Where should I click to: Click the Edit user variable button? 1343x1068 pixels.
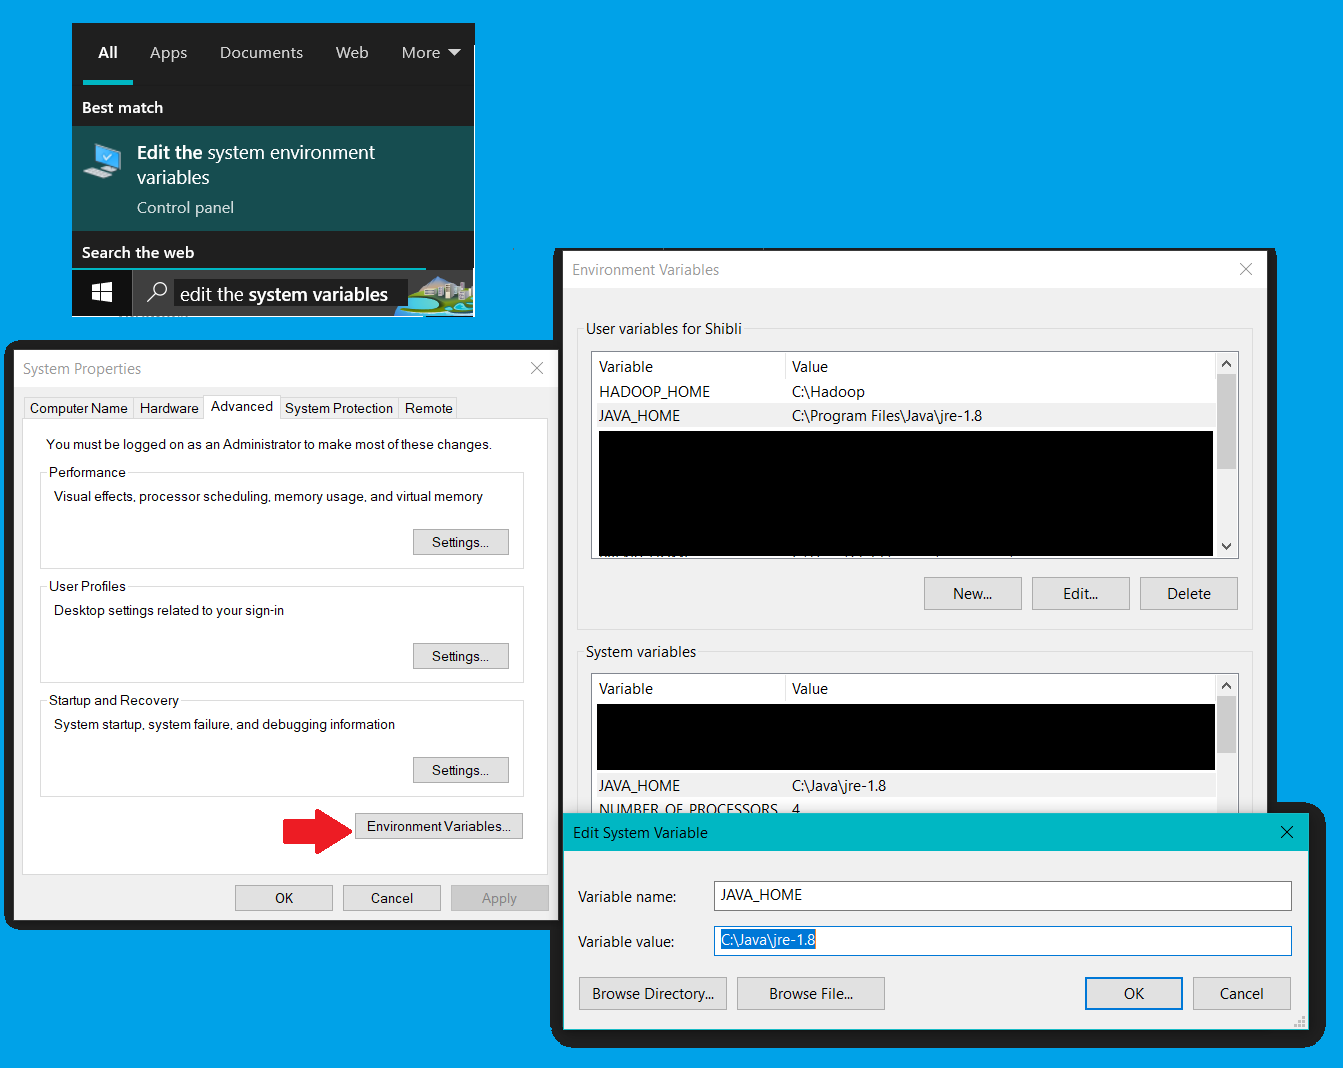[x=1081, y=593]
